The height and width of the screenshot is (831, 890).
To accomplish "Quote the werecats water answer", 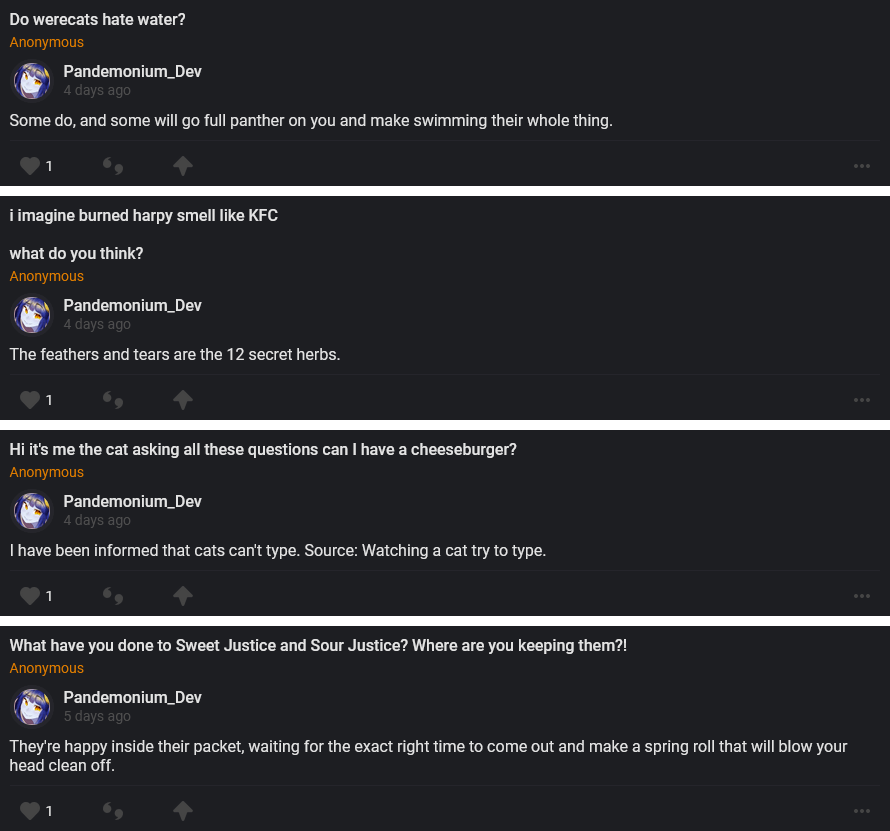I will (113, 166).
